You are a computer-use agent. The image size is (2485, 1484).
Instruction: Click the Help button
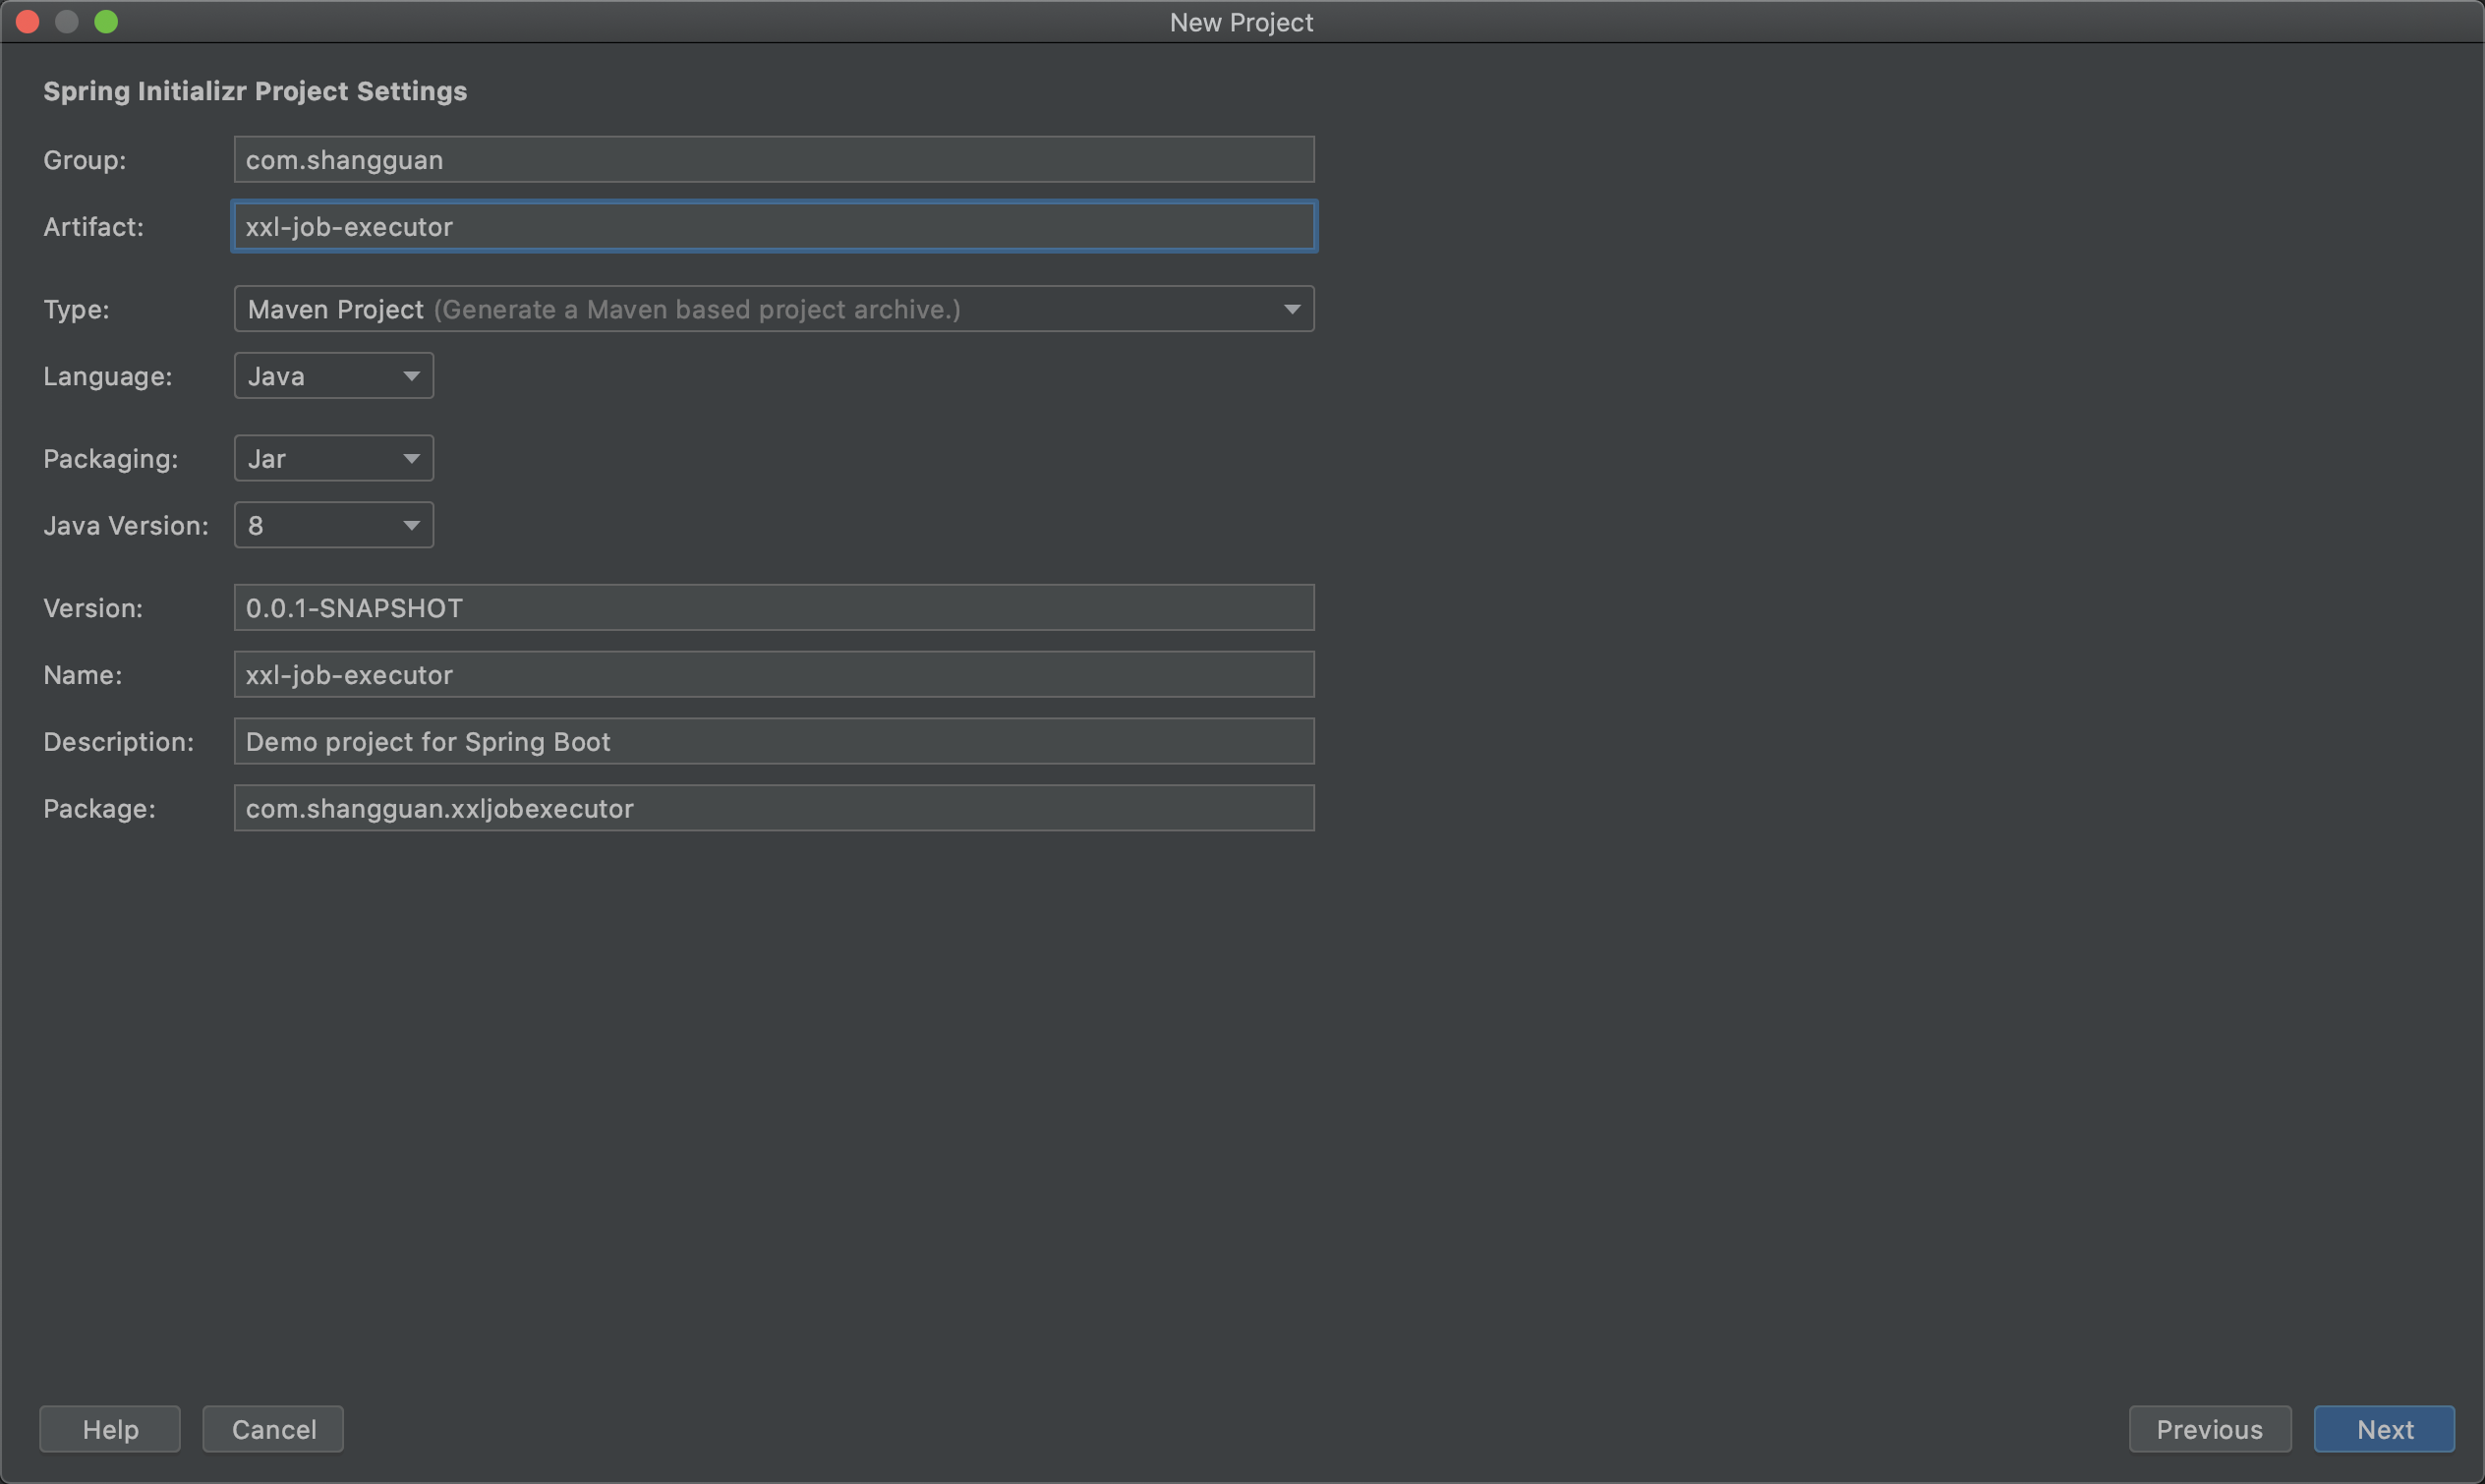(110, 1430)
